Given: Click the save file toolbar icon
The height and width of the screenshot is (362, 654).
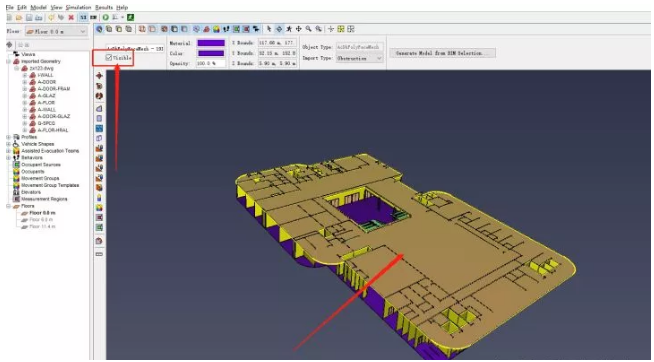Looking at the screenshot, I should pyautogui.click(x=29, y=18).
